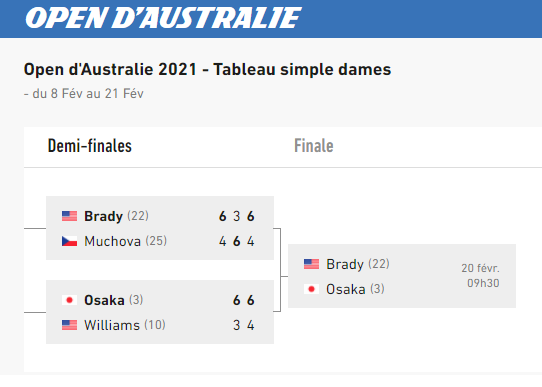The width and height of the screenshot is (542, 387).
Task: Click Muchova's score line 4 6 4
Action: click(237, 241)
